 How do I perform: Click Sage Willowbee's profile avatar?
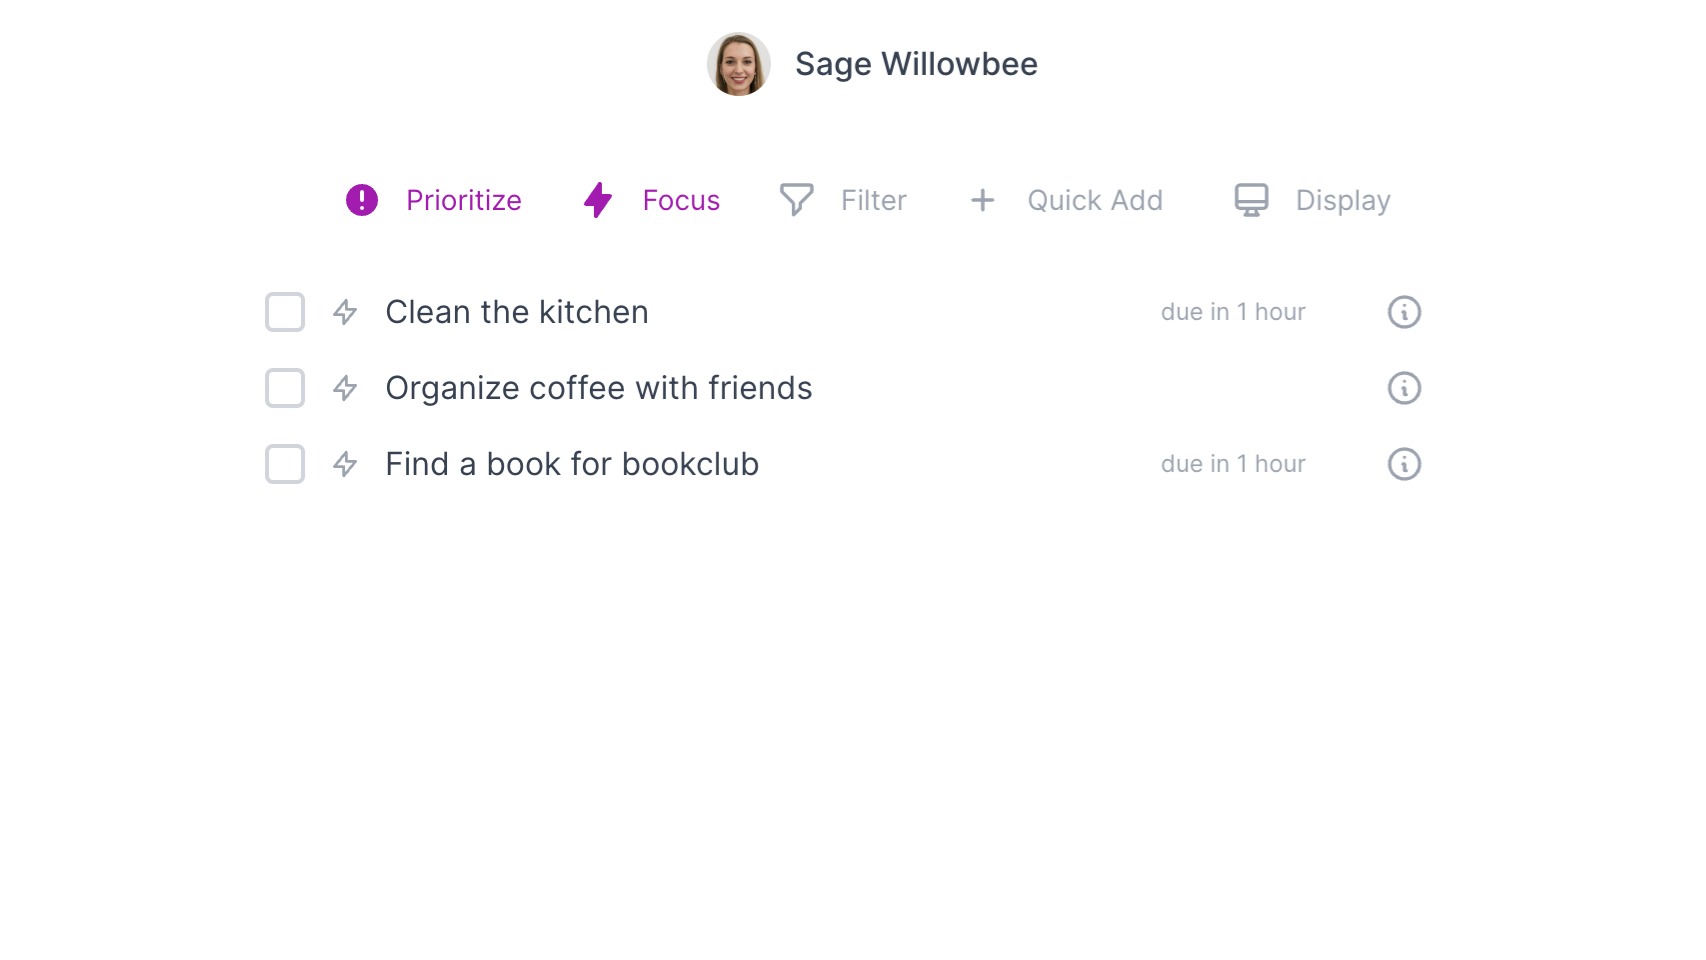(739, 64)
